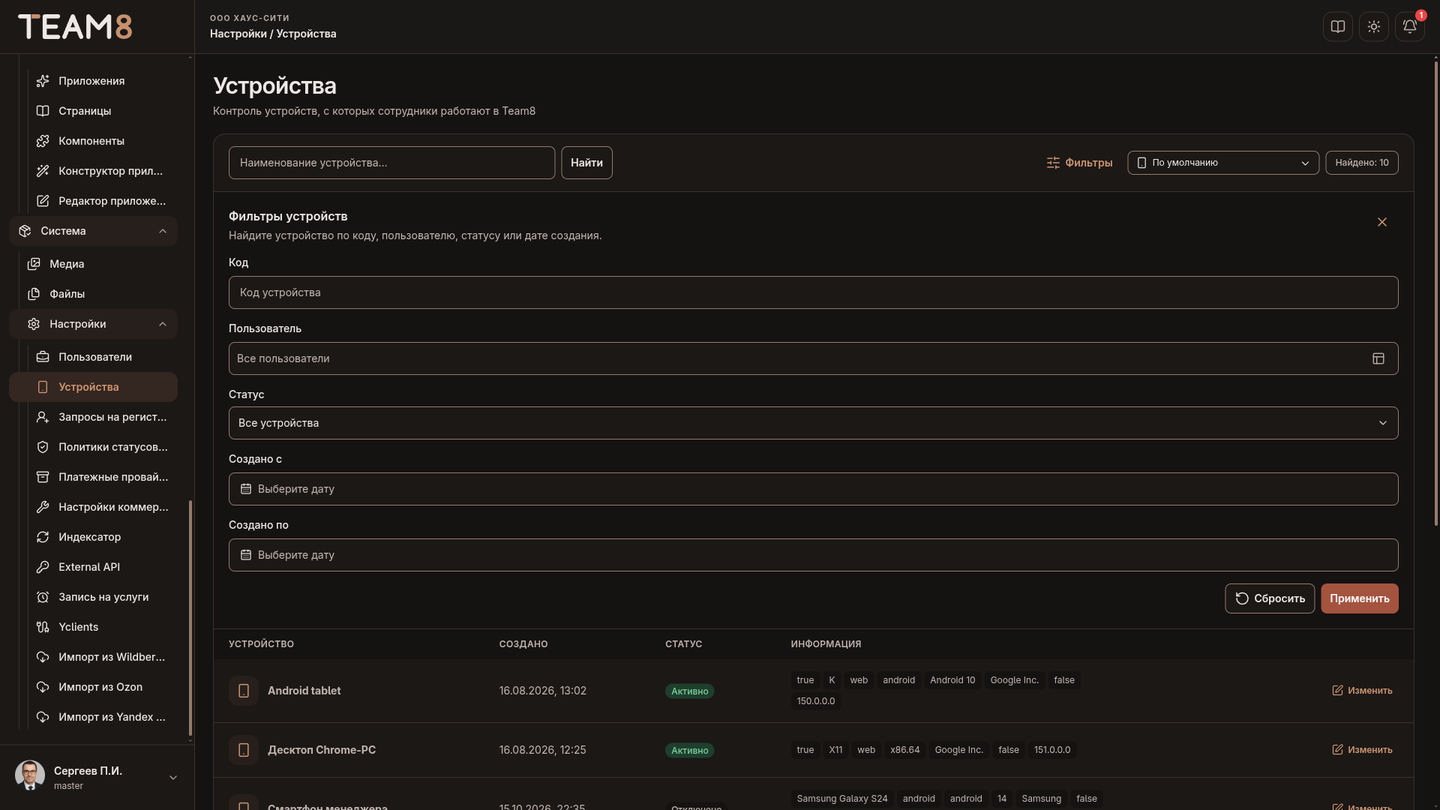
Task: Open the Статус dropdown Все устройства
Action: 813,423
